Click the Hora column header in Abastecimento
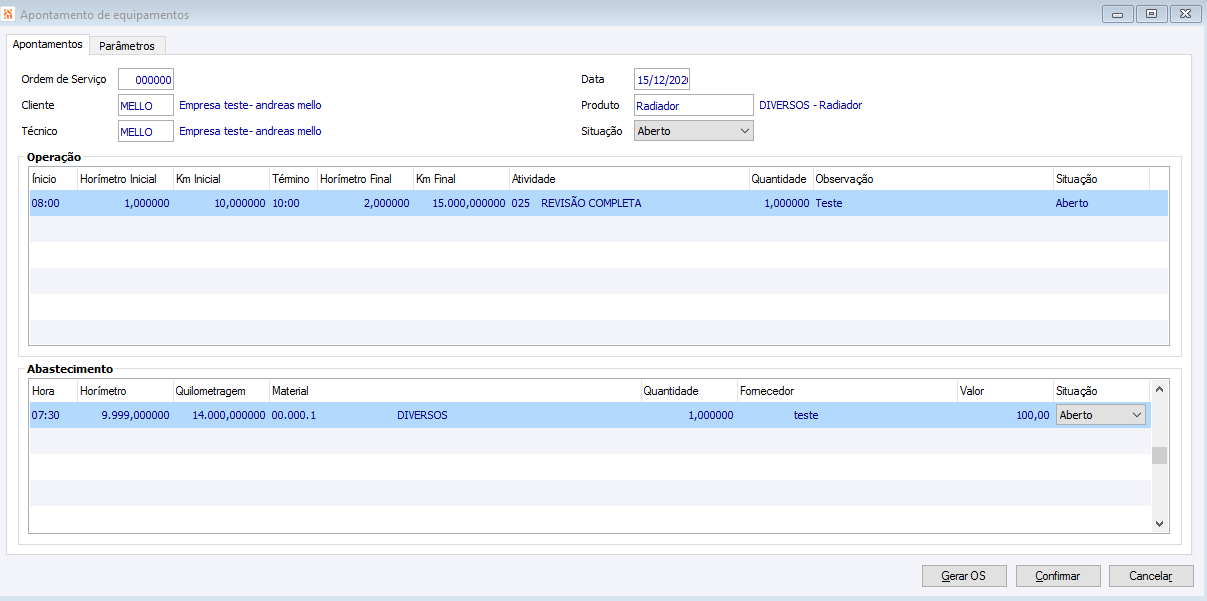Viewport: 1207px width, 601px height. coord(53,391)
